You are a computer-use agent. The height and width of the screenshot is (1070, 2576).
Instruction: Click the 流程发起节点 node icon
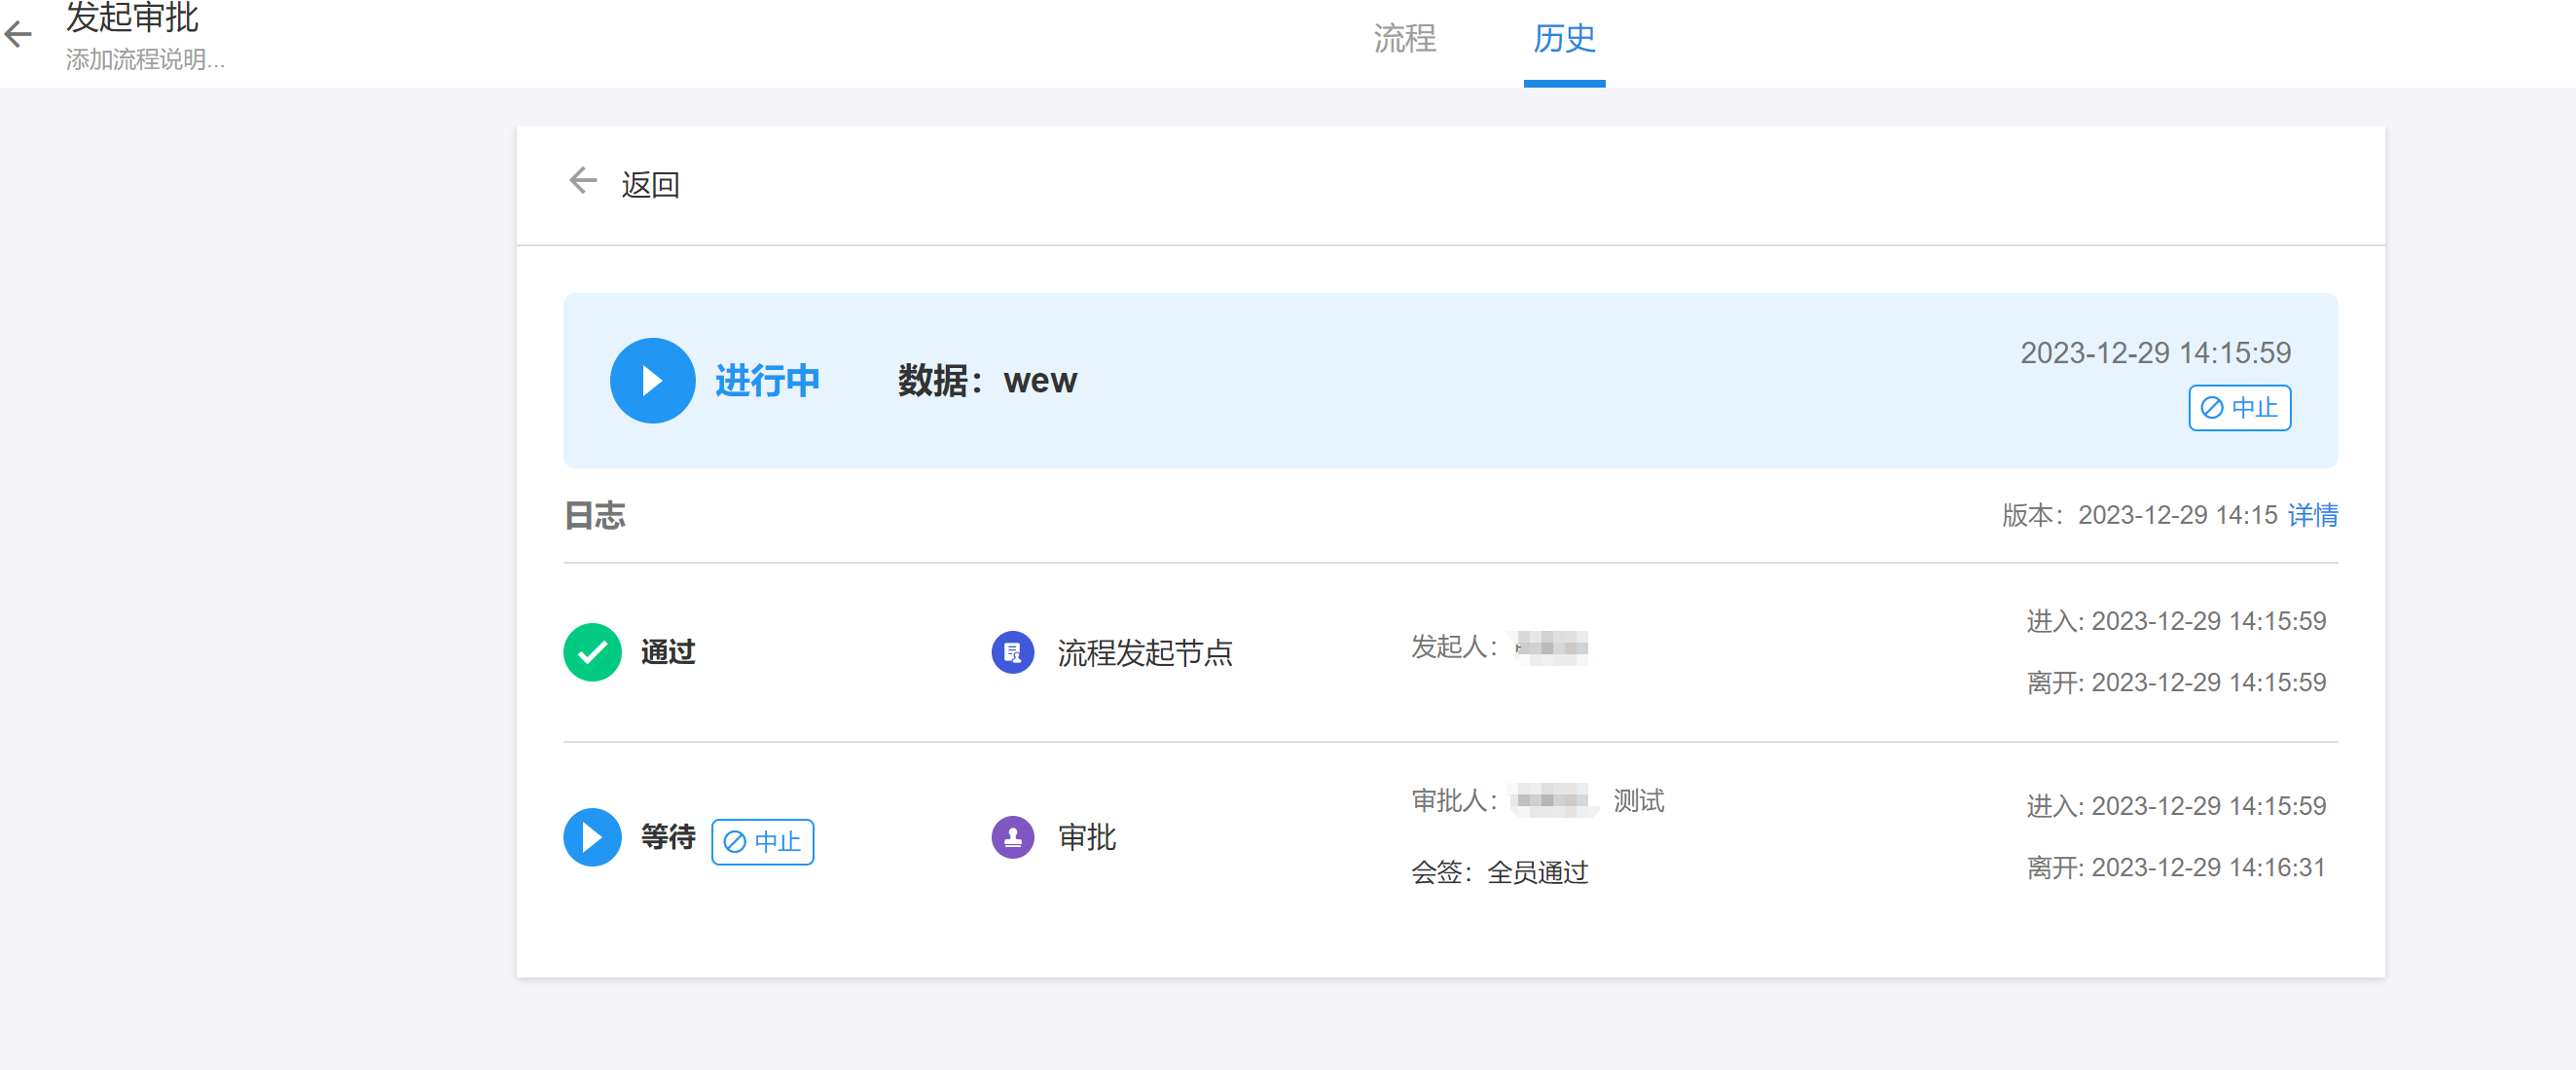coord(1012,652)
